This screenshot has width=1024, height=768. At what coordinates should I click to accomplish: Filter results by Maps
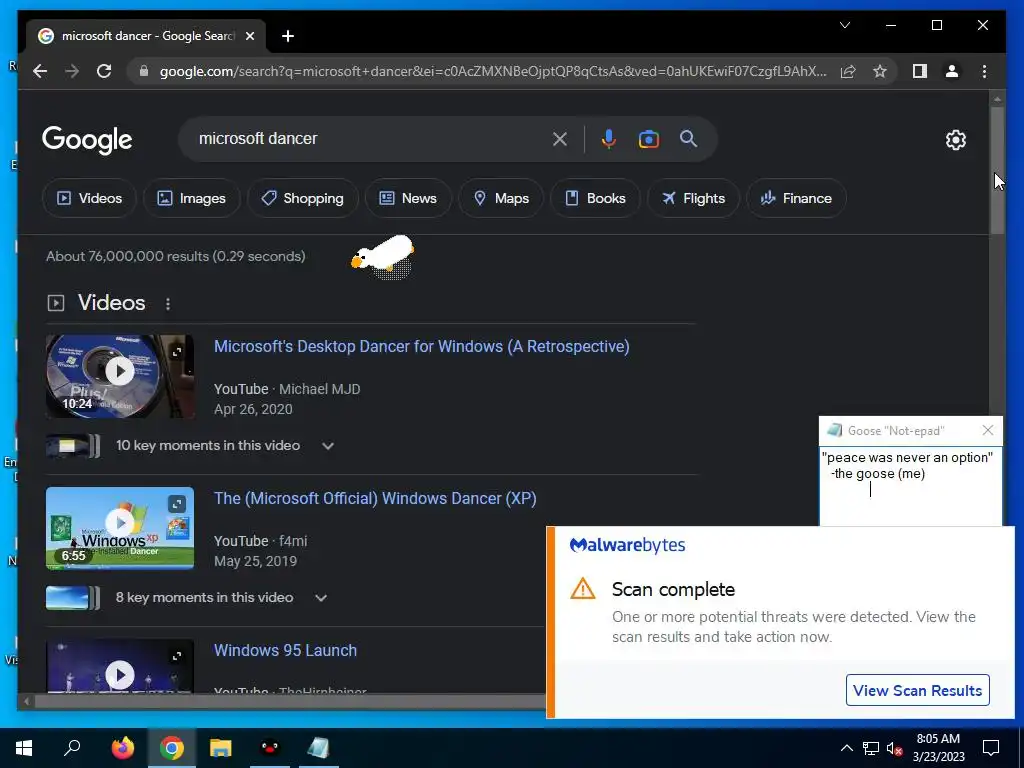501,198
